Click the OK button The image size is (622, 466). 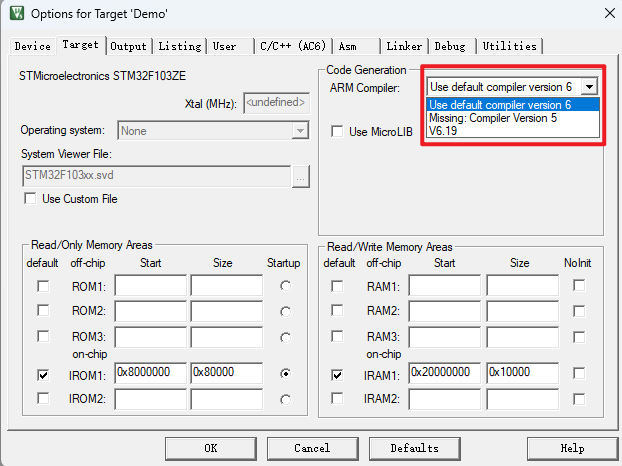210,448
